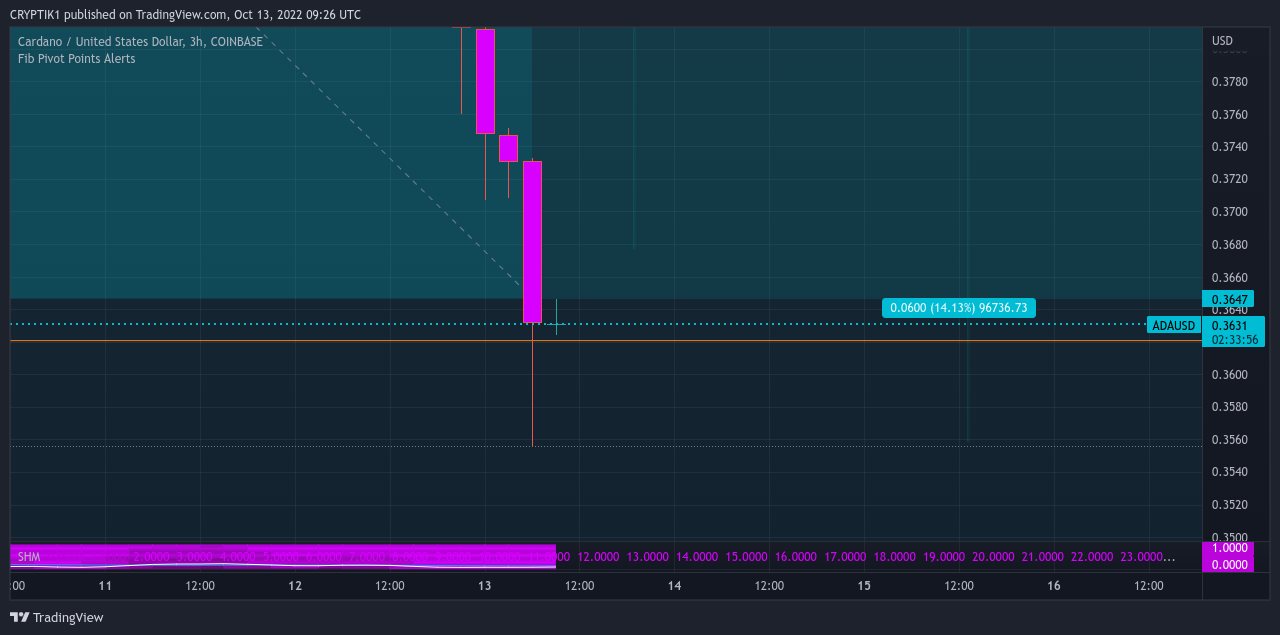Viewport: 1280px width, 635px height.
Task: Click the day 14 label on the time axis
Action: coord(674,586)
